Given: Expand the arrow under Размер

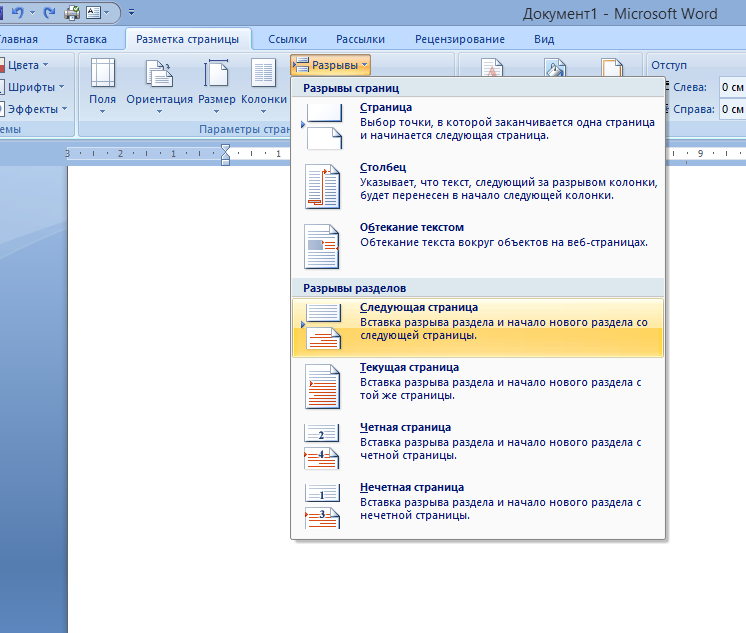Looking at the screenshot, I should point(216,112).
